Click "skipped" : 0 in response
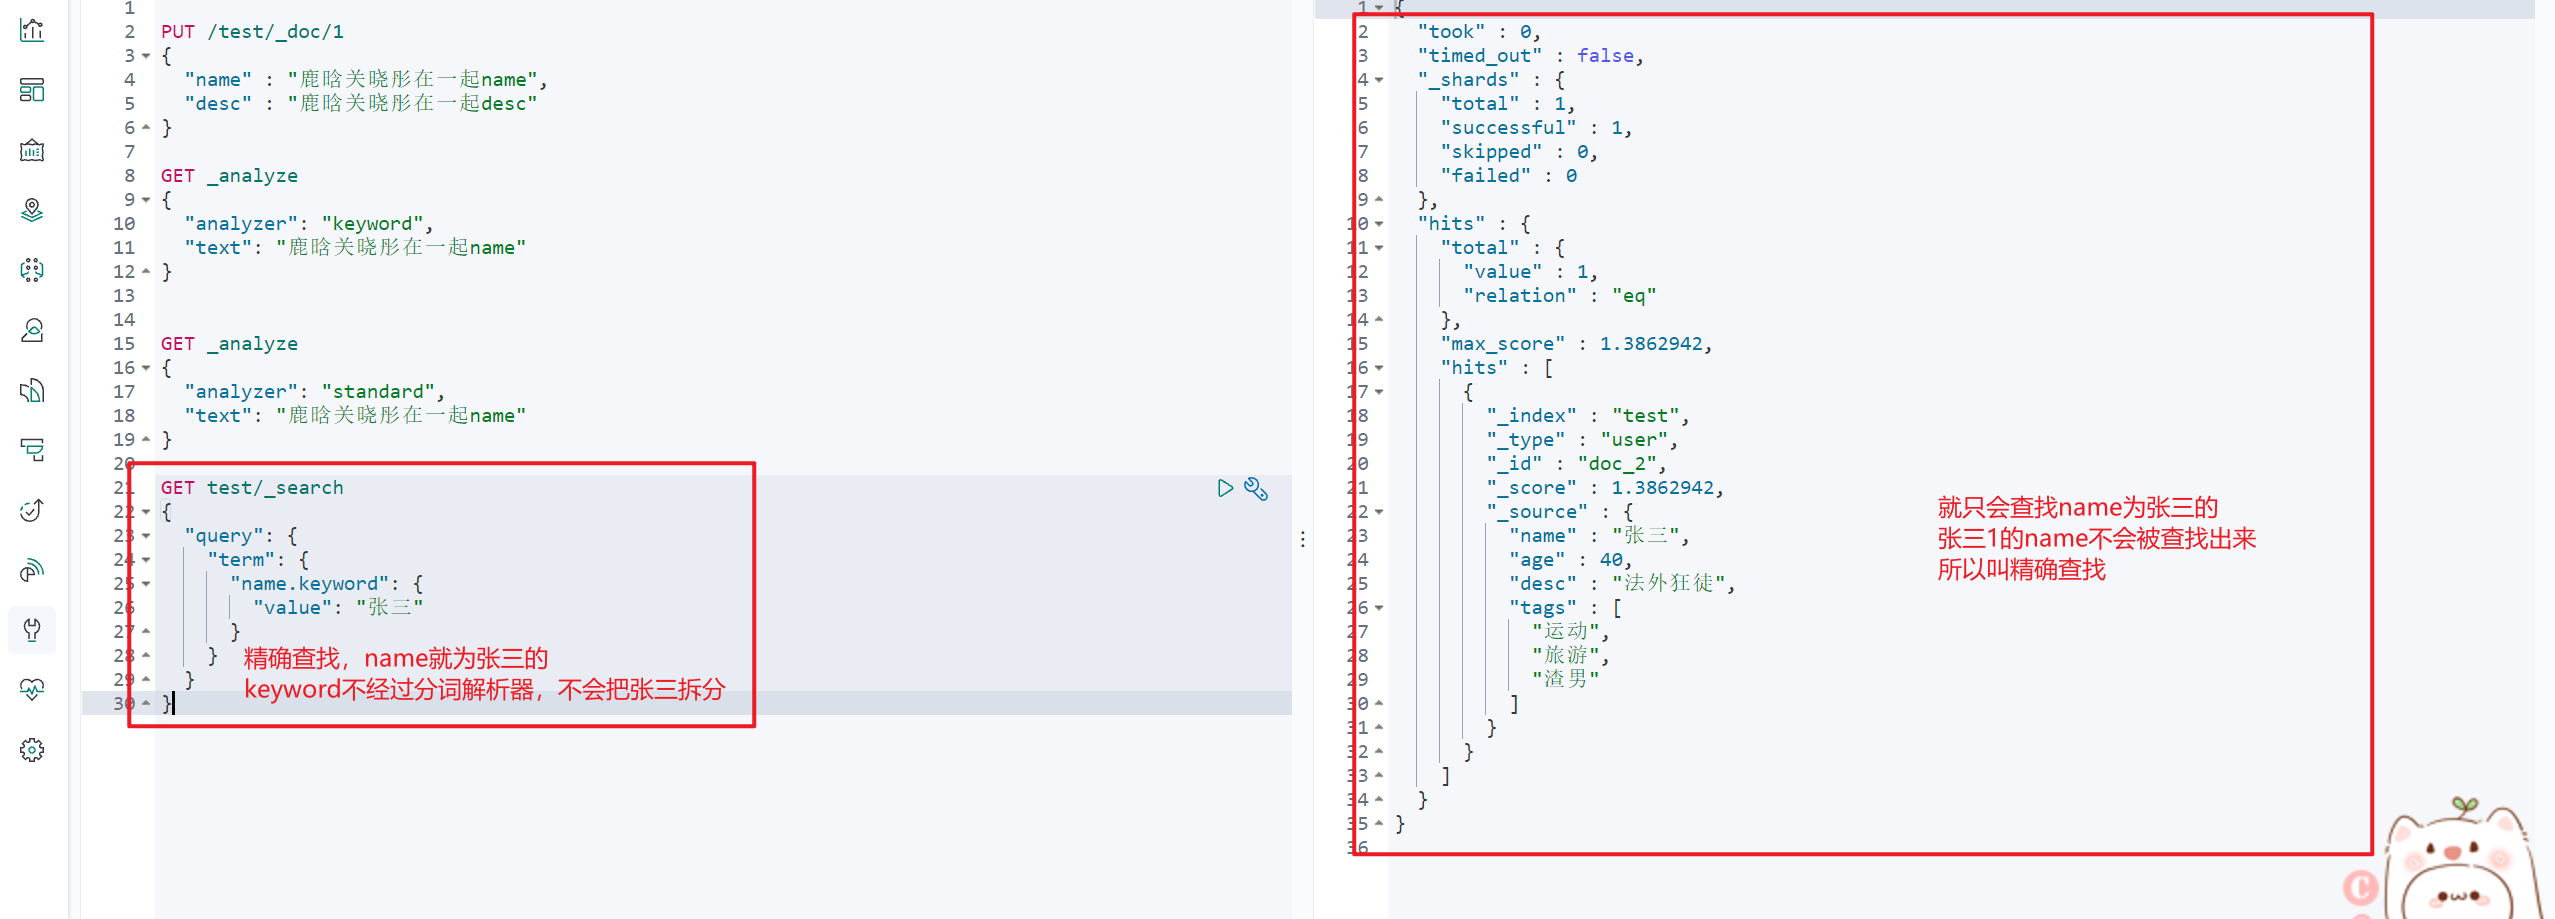Screen dimensions: 2555x919 coord(1519,152)
